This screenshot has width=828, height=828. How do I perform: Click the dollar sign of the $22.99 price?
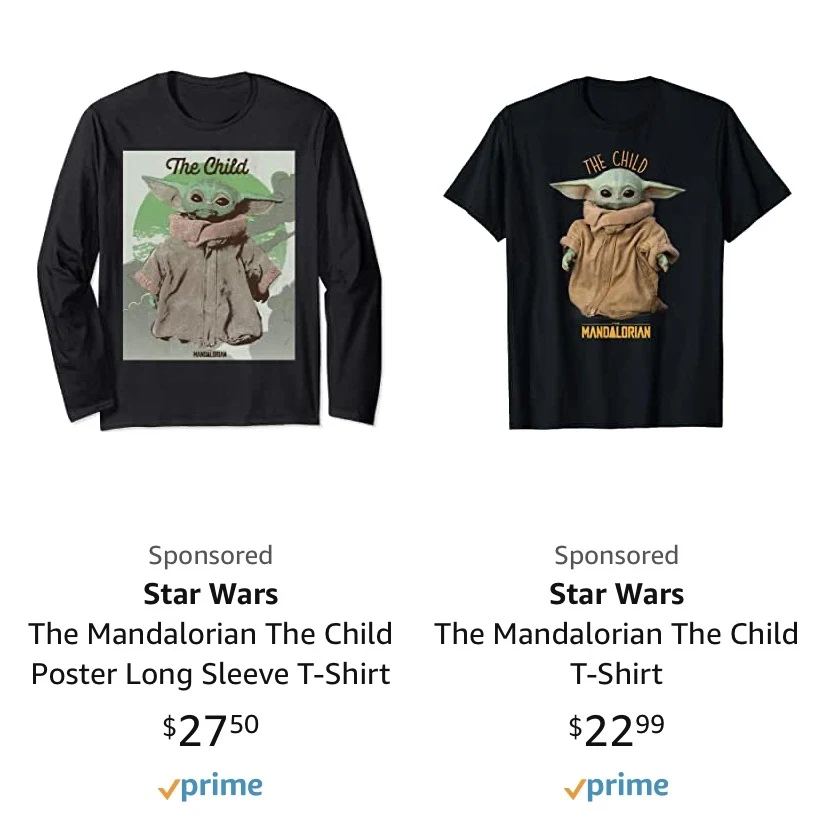575,726
